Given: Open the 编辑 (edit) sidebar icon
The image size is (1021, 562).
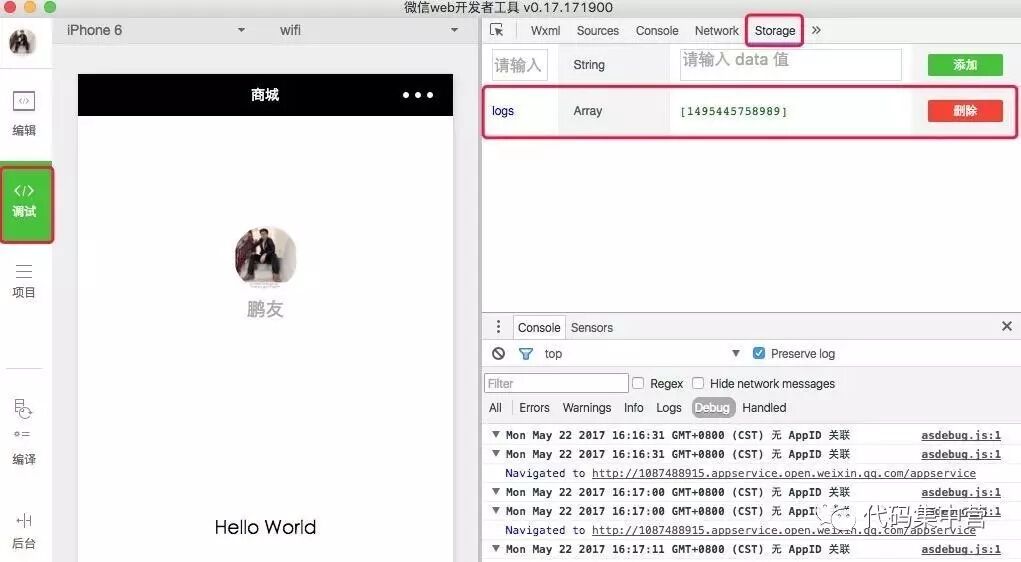Looking at the screenshot, I should [24, 113].
